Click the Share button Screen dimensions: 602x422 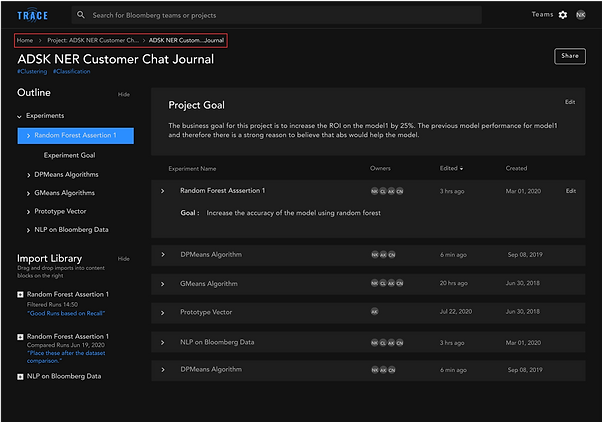tap(570, 56)
